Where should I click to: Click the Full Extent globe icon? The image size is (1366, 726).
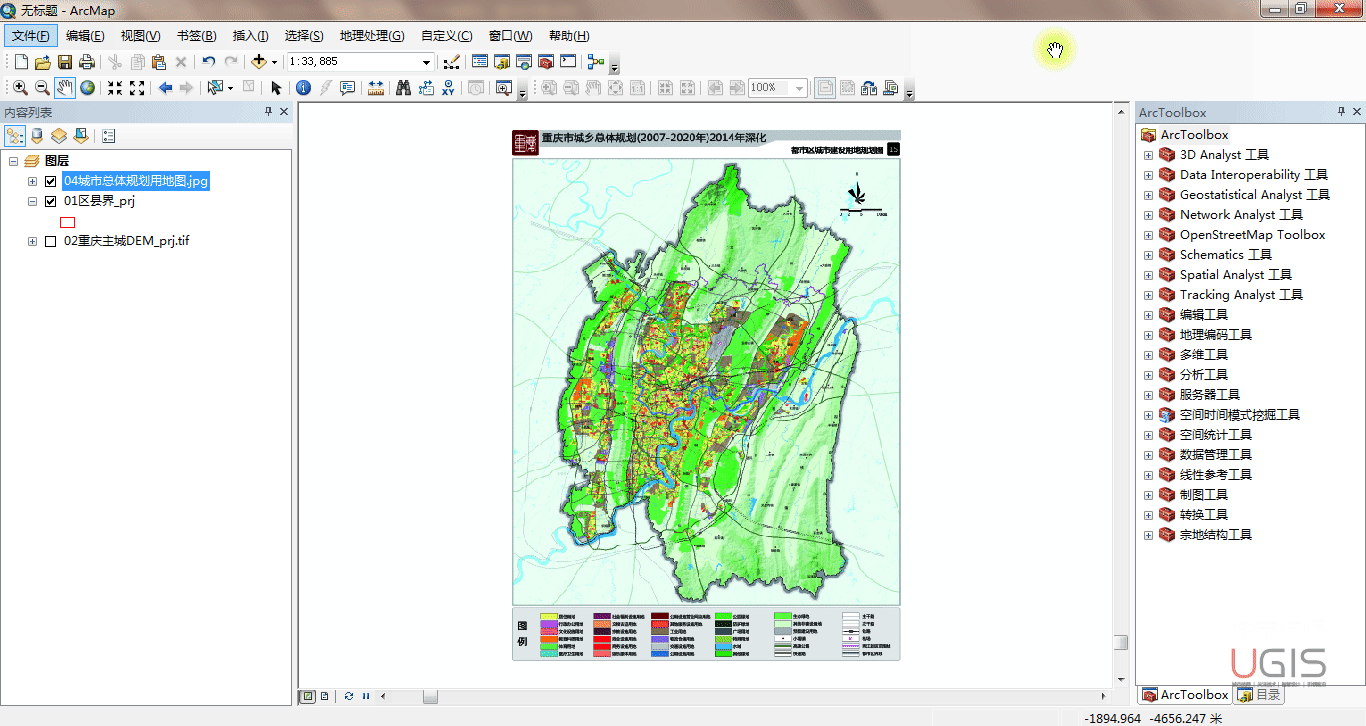[x=88, y=88]
